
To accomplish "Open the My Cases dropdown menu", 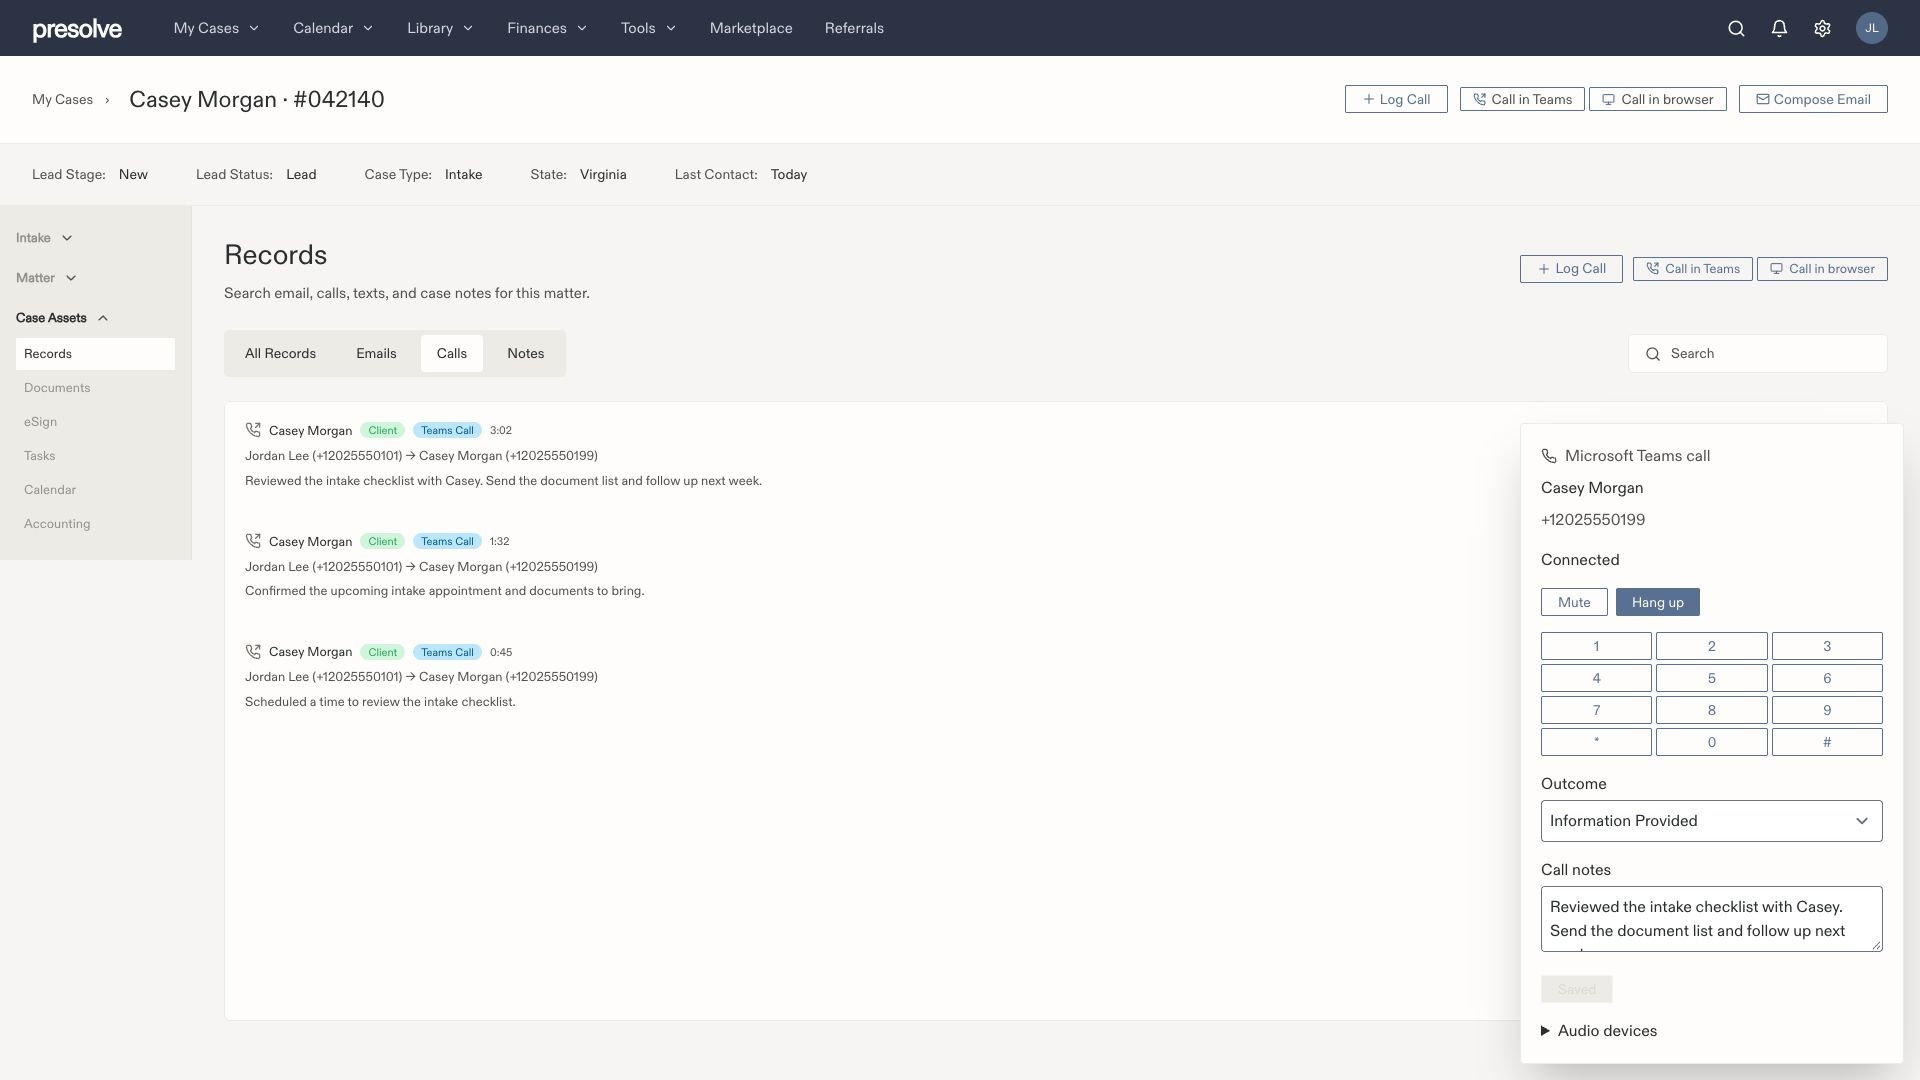I will [x=216, y=28].
